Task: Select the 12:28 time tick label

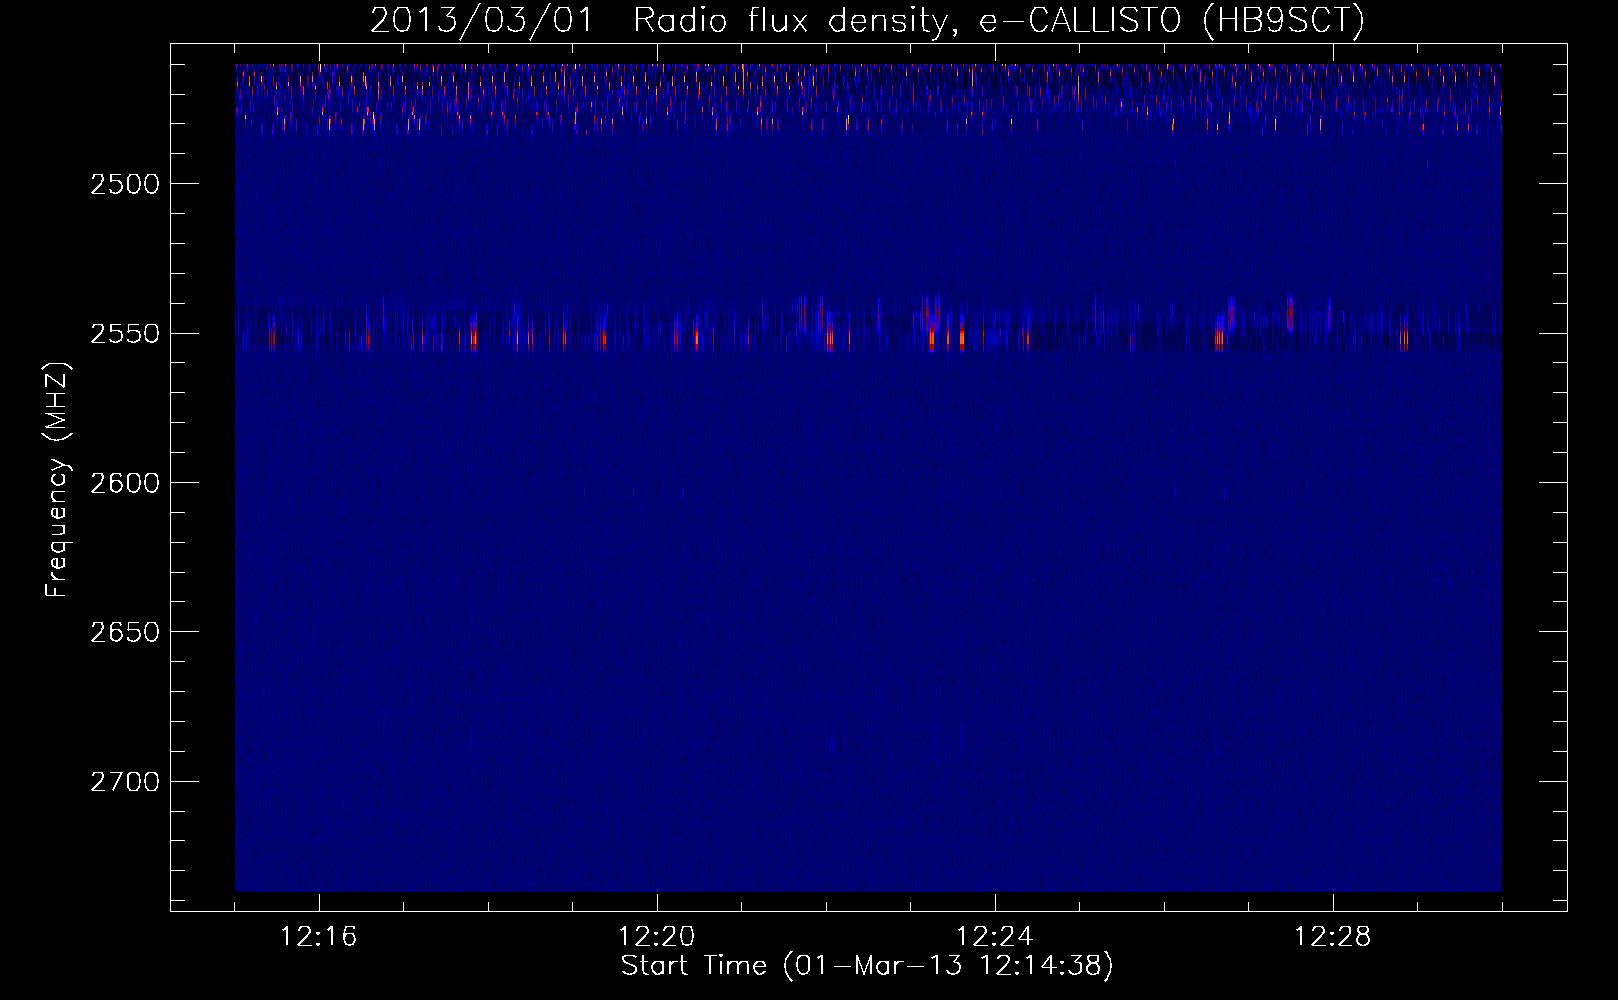Action: (x=1333, y=937)
